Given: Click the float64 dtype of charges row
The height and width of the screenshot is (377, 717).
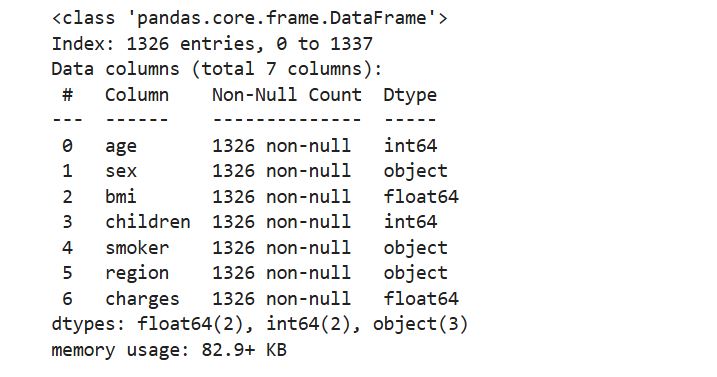Looking at the screenshot, I should [421, 298].
